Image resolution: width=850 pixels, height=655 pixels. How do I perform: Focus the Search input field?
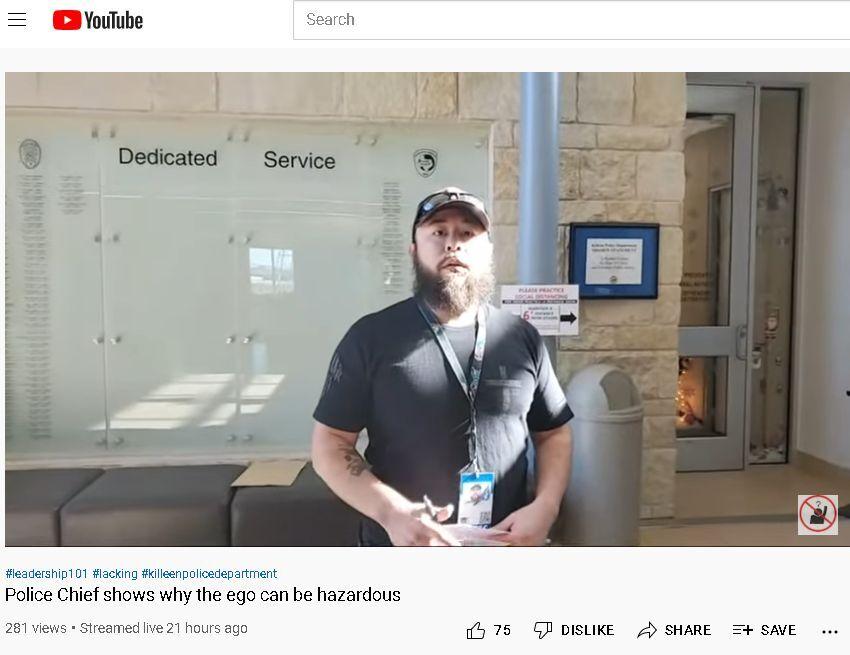(x=571, y=20)
